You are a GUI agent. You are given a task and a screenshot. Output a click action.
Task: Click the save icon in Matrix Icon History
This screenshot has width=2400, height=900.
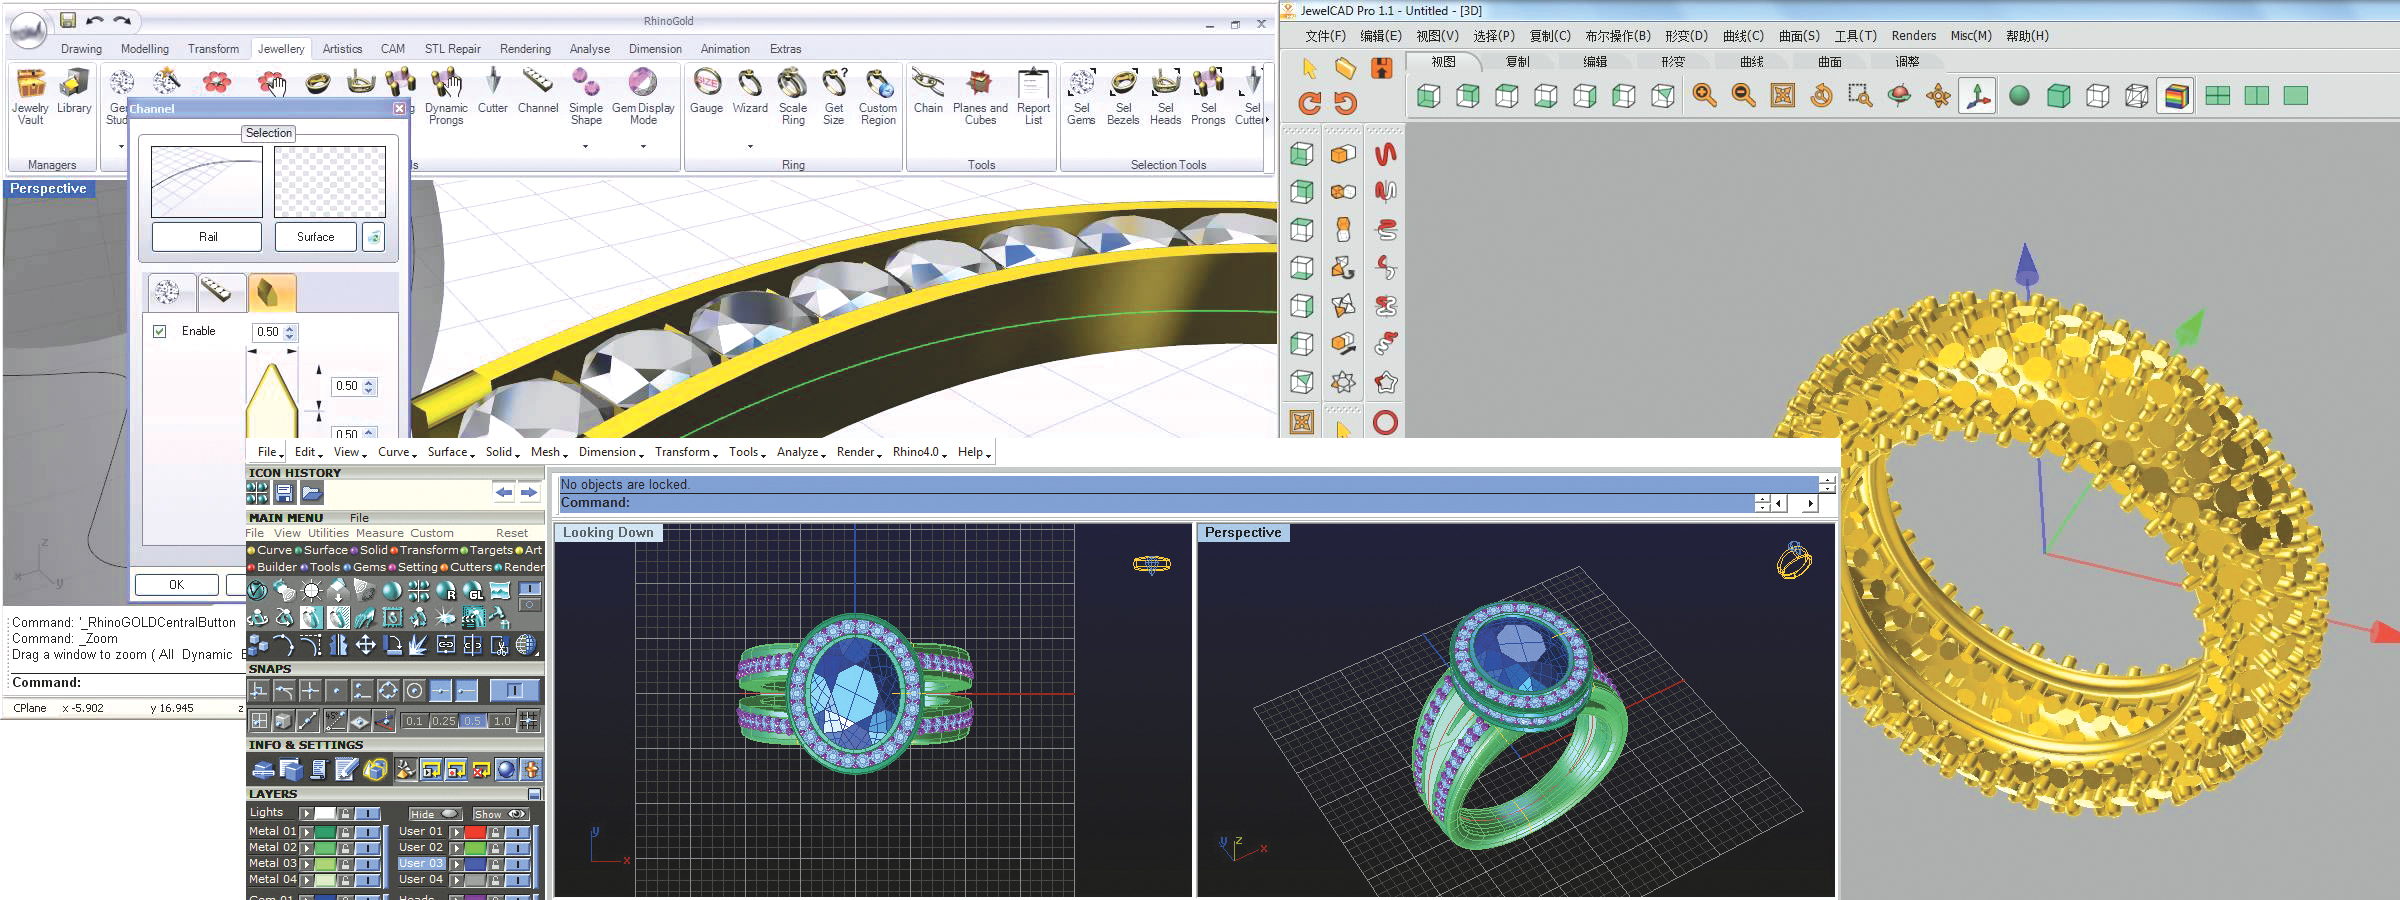(x=285, y=492)
